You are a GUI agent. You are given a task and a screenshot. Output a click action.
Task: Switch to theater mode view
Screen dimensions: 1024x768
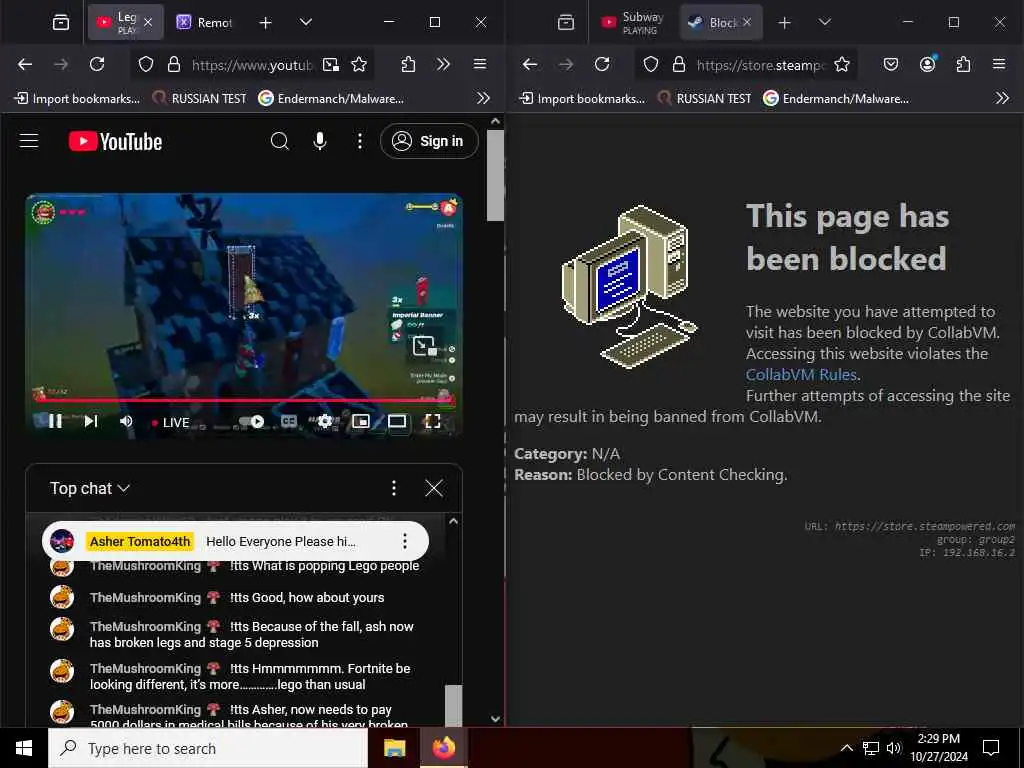(397, 422)
